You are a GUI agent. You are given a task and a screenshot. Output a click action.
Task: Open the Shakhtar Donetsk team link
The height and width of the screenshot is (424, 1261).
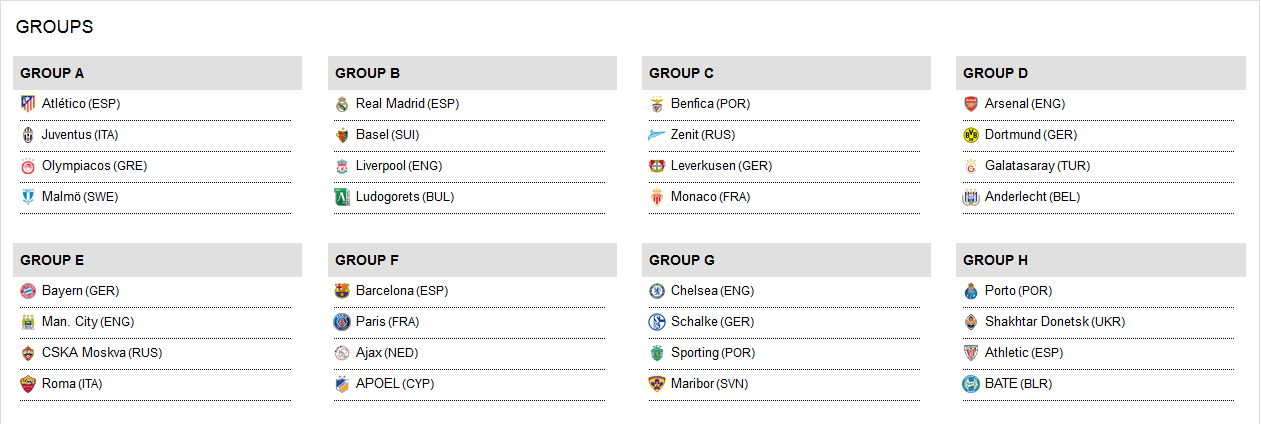point(1034,322)
